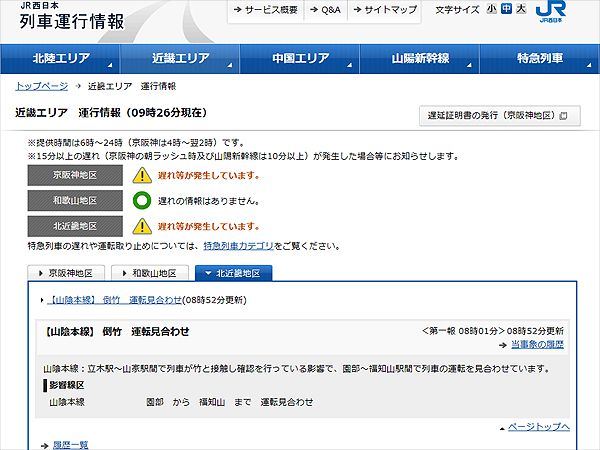Open 列車運行情報 site title

pyautogui.click(x=72, y=21)
